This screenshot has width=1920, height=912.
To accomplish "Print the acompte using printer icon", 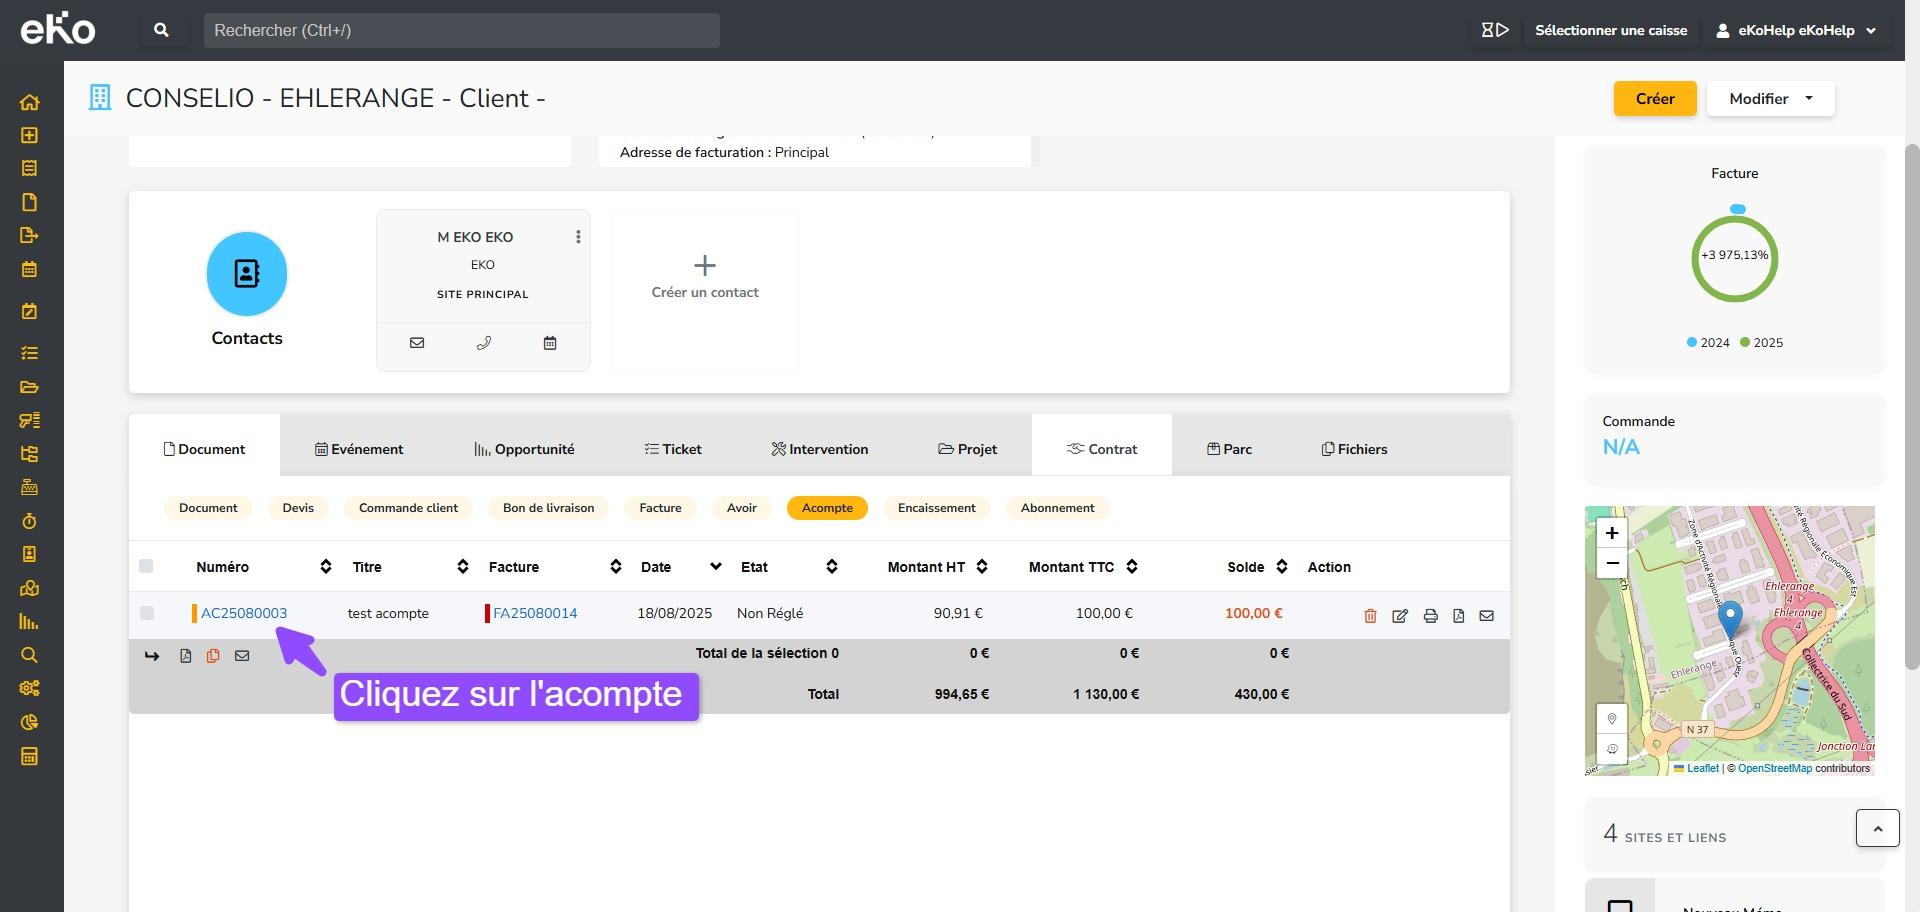I will coord(1430,616).
